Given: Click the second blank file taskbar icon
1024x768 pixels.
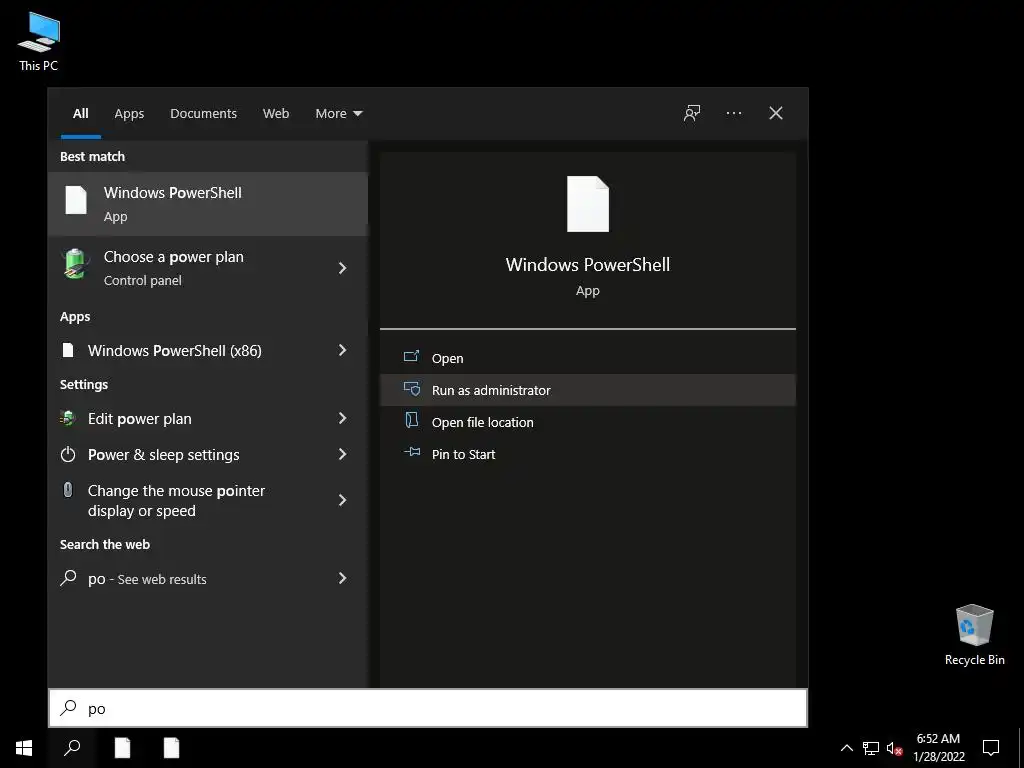Looking at the screenshot, I should tap(171, 748).
